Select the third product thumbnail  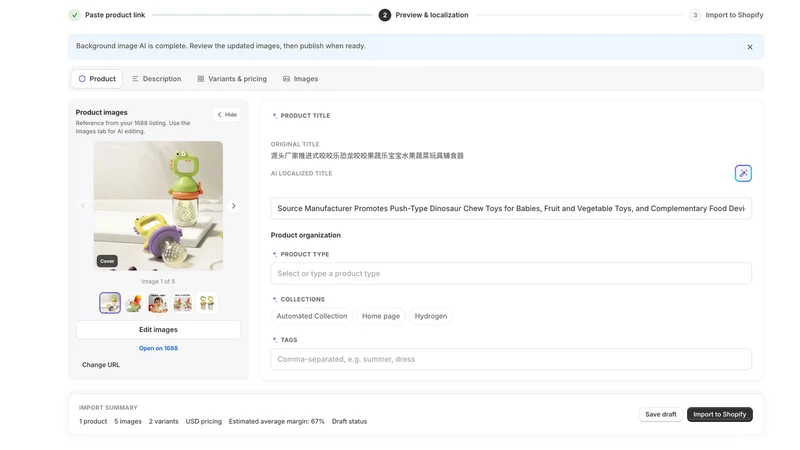point(158,303)
